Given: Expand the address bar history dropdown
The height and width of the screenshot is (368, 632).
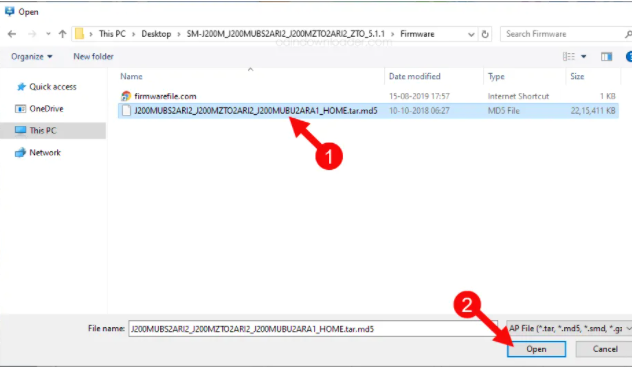Looking at the screenshot, I should click(471, 34).
